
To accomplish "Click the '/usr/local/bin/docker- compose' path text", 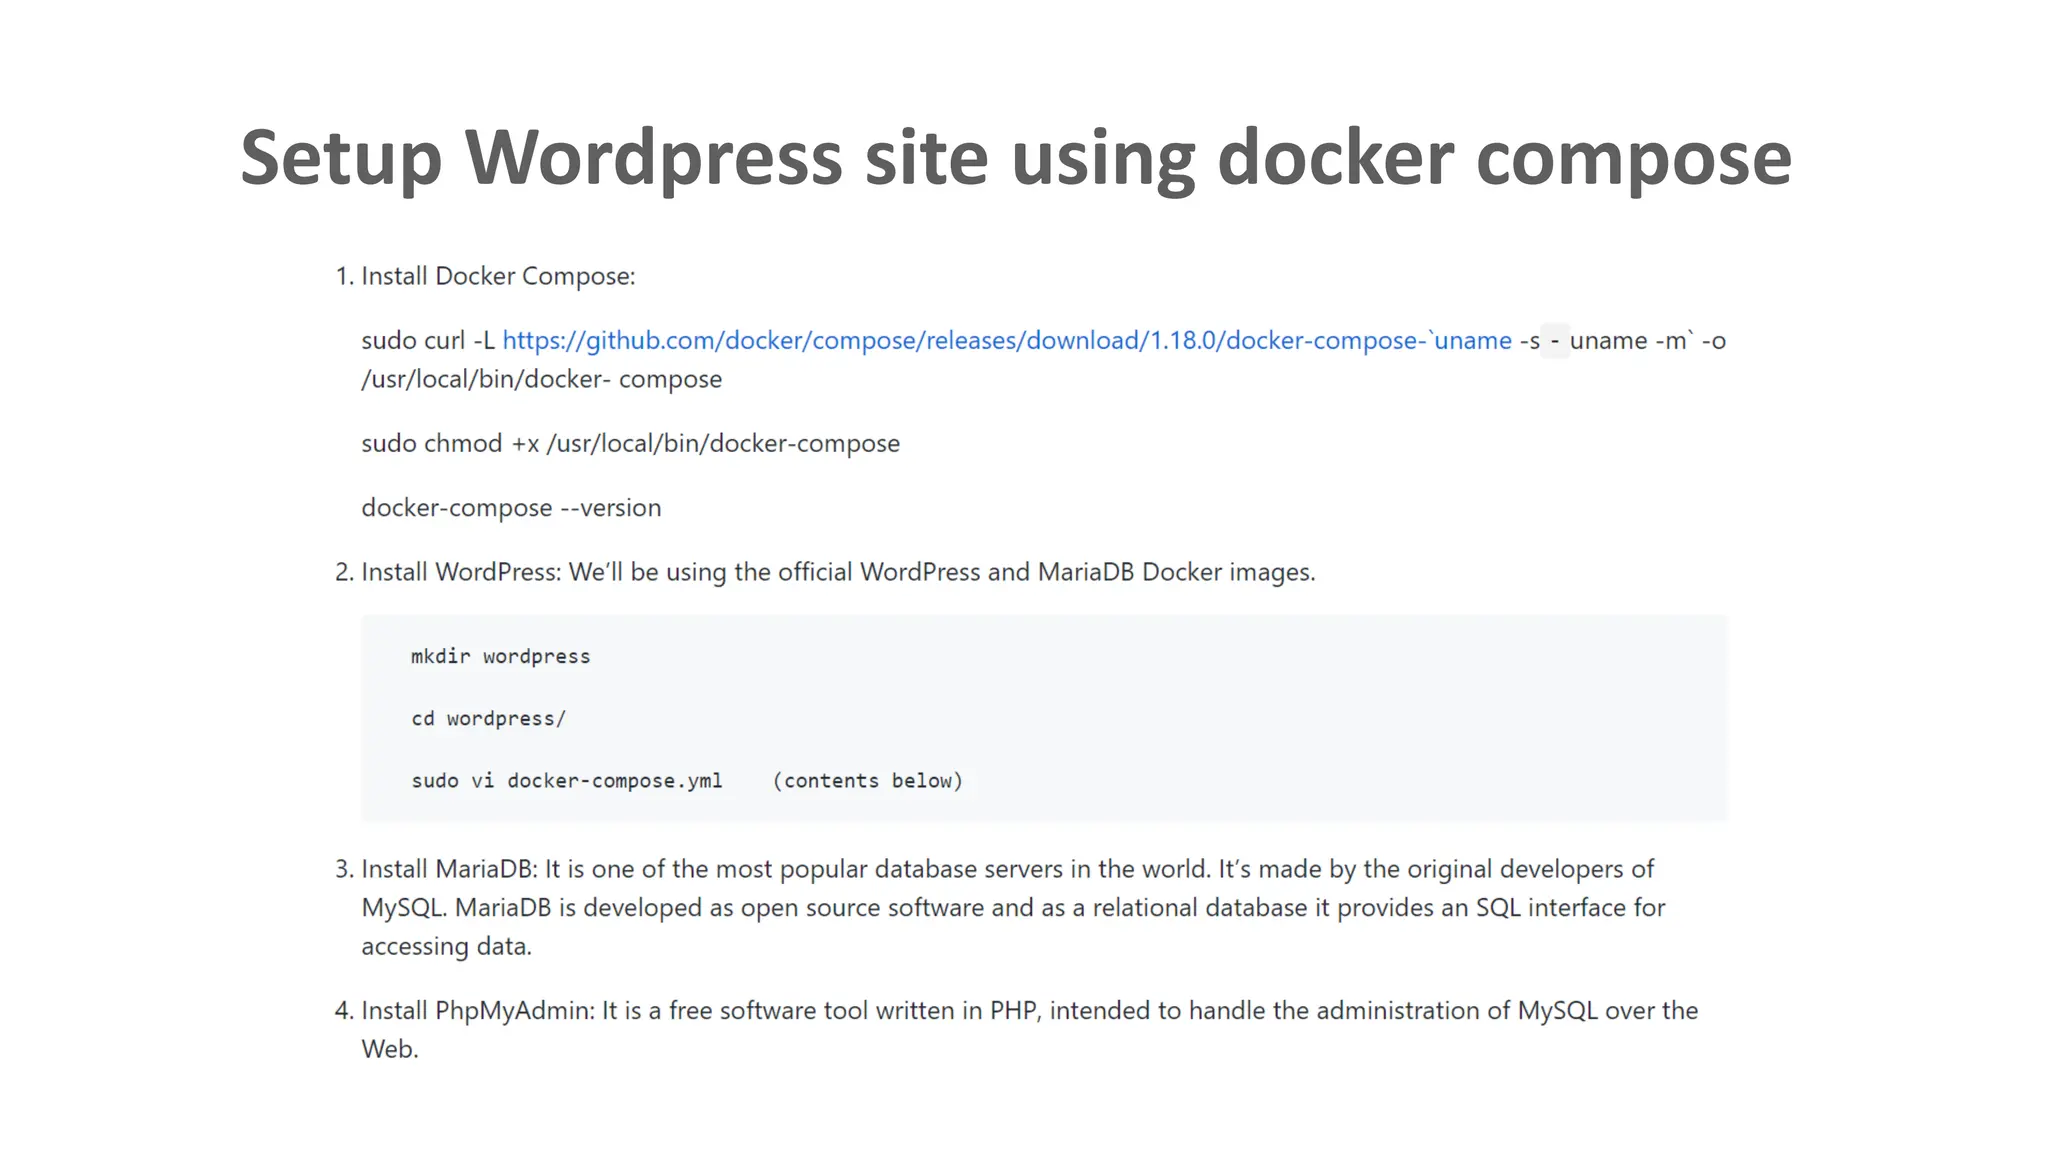I will [541, 380].
